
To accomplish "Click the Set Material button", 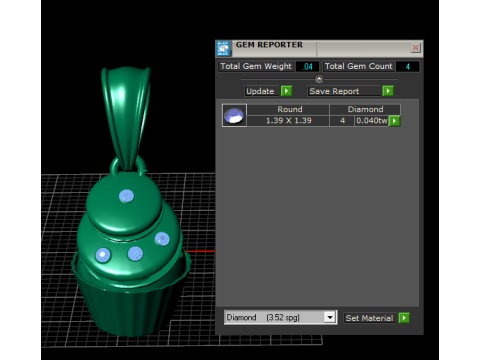I will (x=369, y=318).
